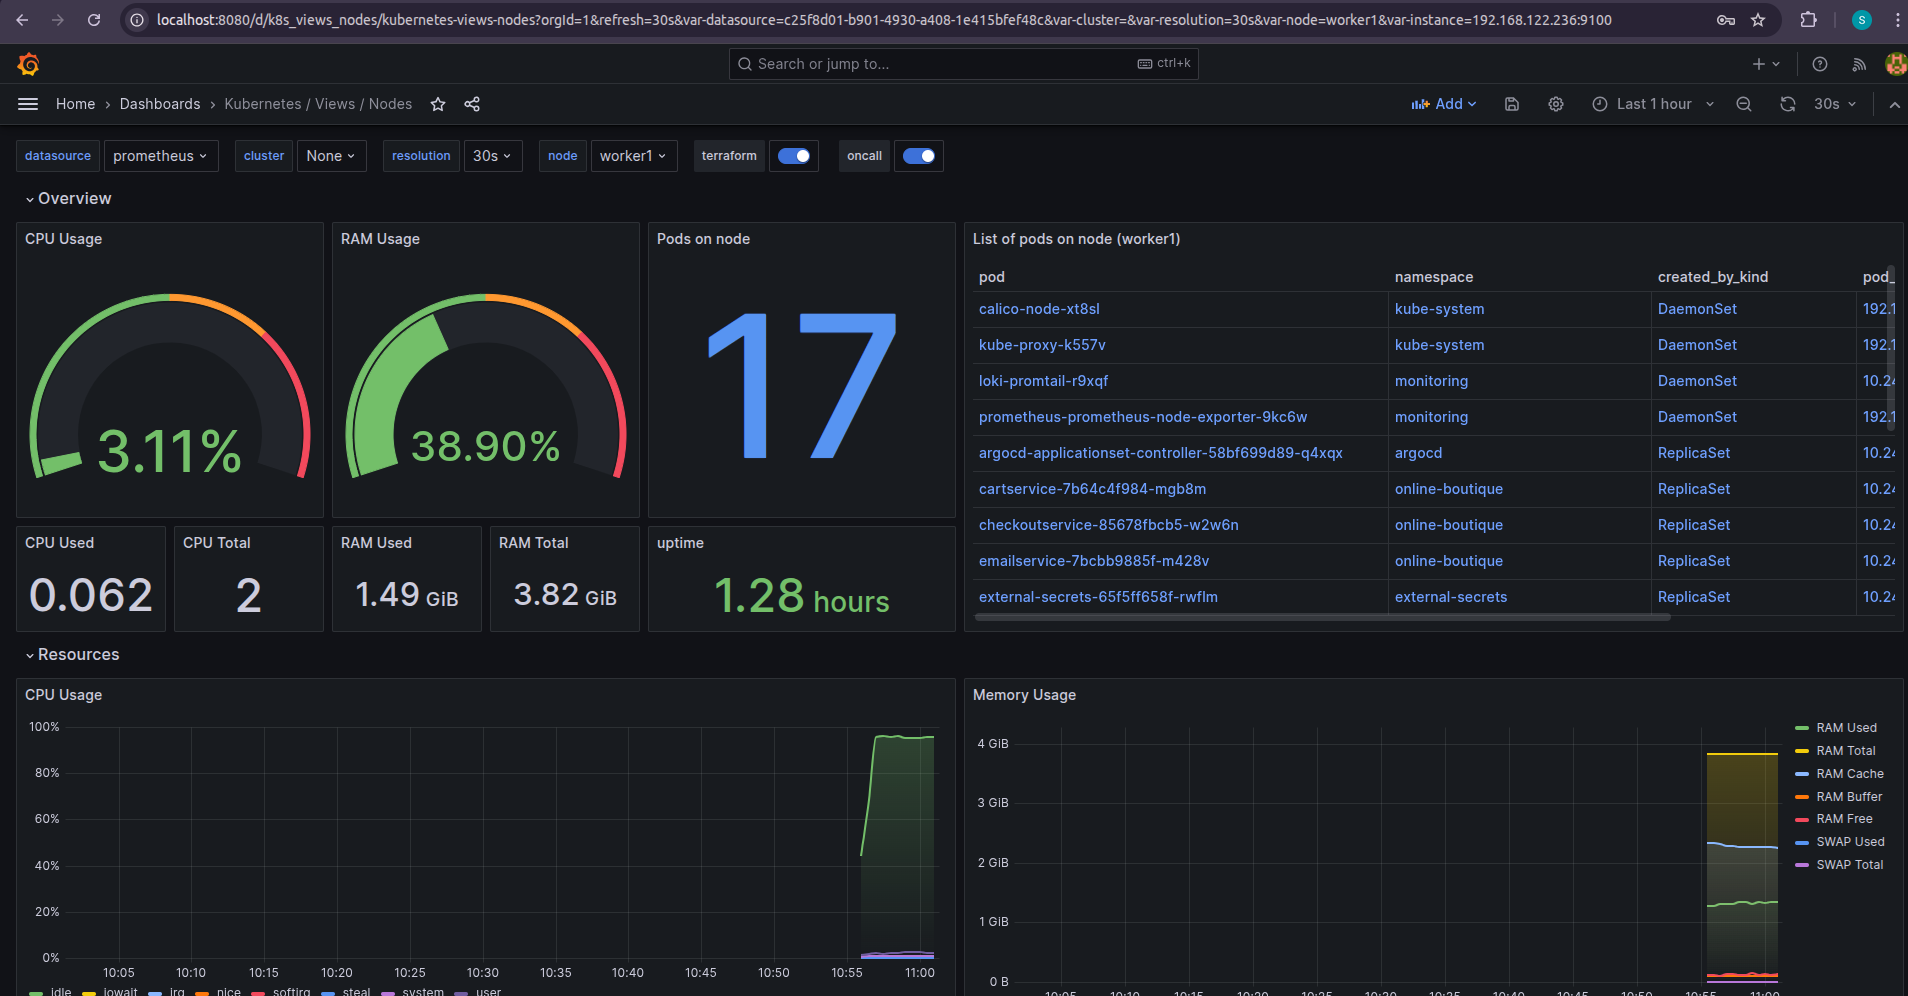This screenshot has height=996, width=1908.
Task: Bookmark this page with the star
Action: pyautogui.click(x=1758, y=20)
